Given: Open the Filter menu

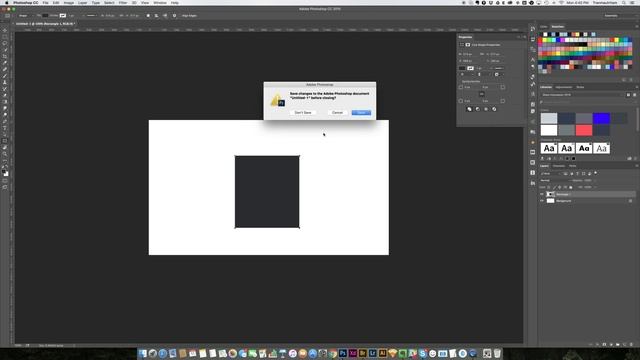Looking at the screenshot, I should pyautogui.click(x=123, y=3).
